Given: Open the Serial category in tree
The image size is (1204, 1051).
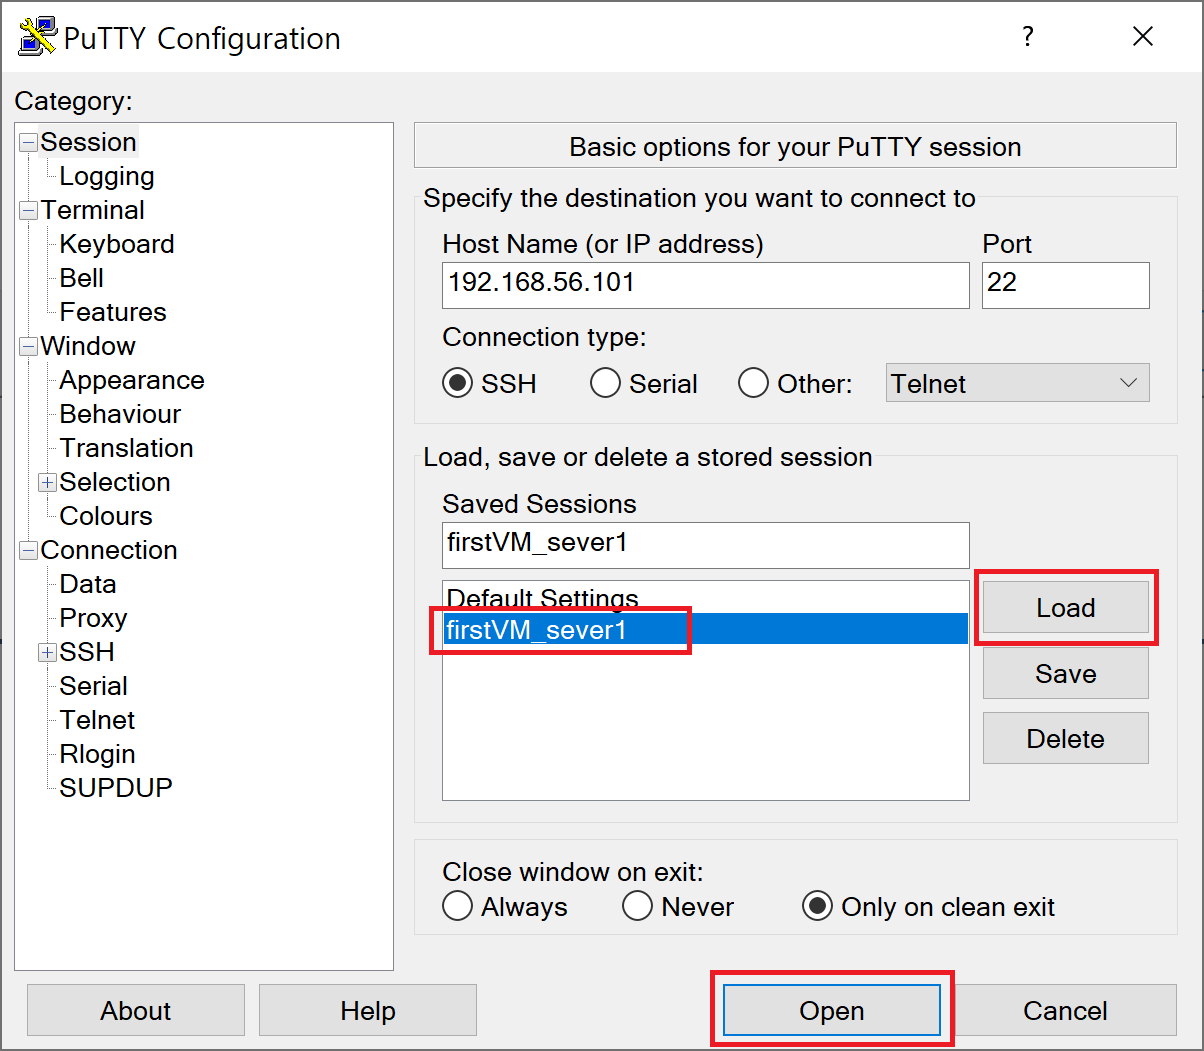Looking at the screenshot, I should coord(94,686).
